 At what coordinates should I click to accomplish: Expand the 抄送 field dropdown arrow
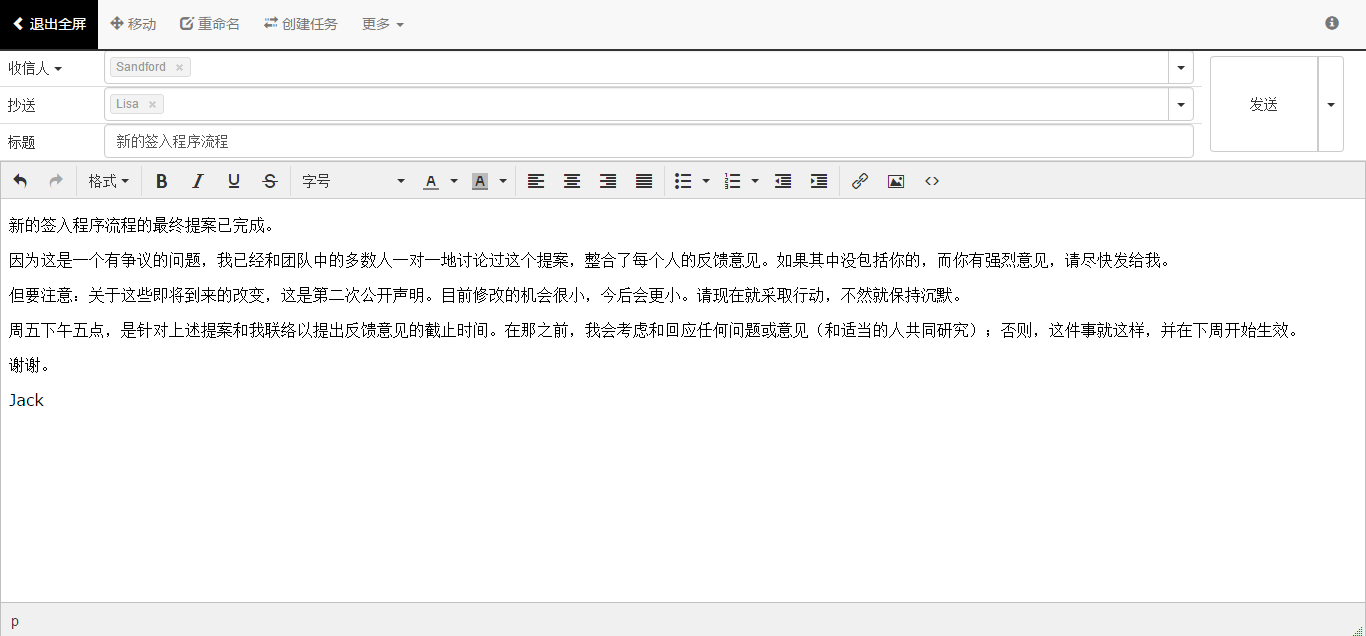click(x=1181, y=104)
